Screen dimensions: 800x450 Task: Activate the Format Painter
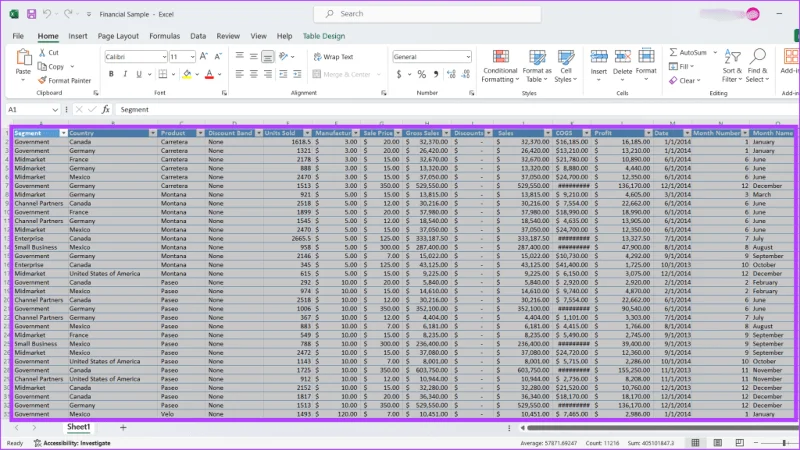(64, 80)
